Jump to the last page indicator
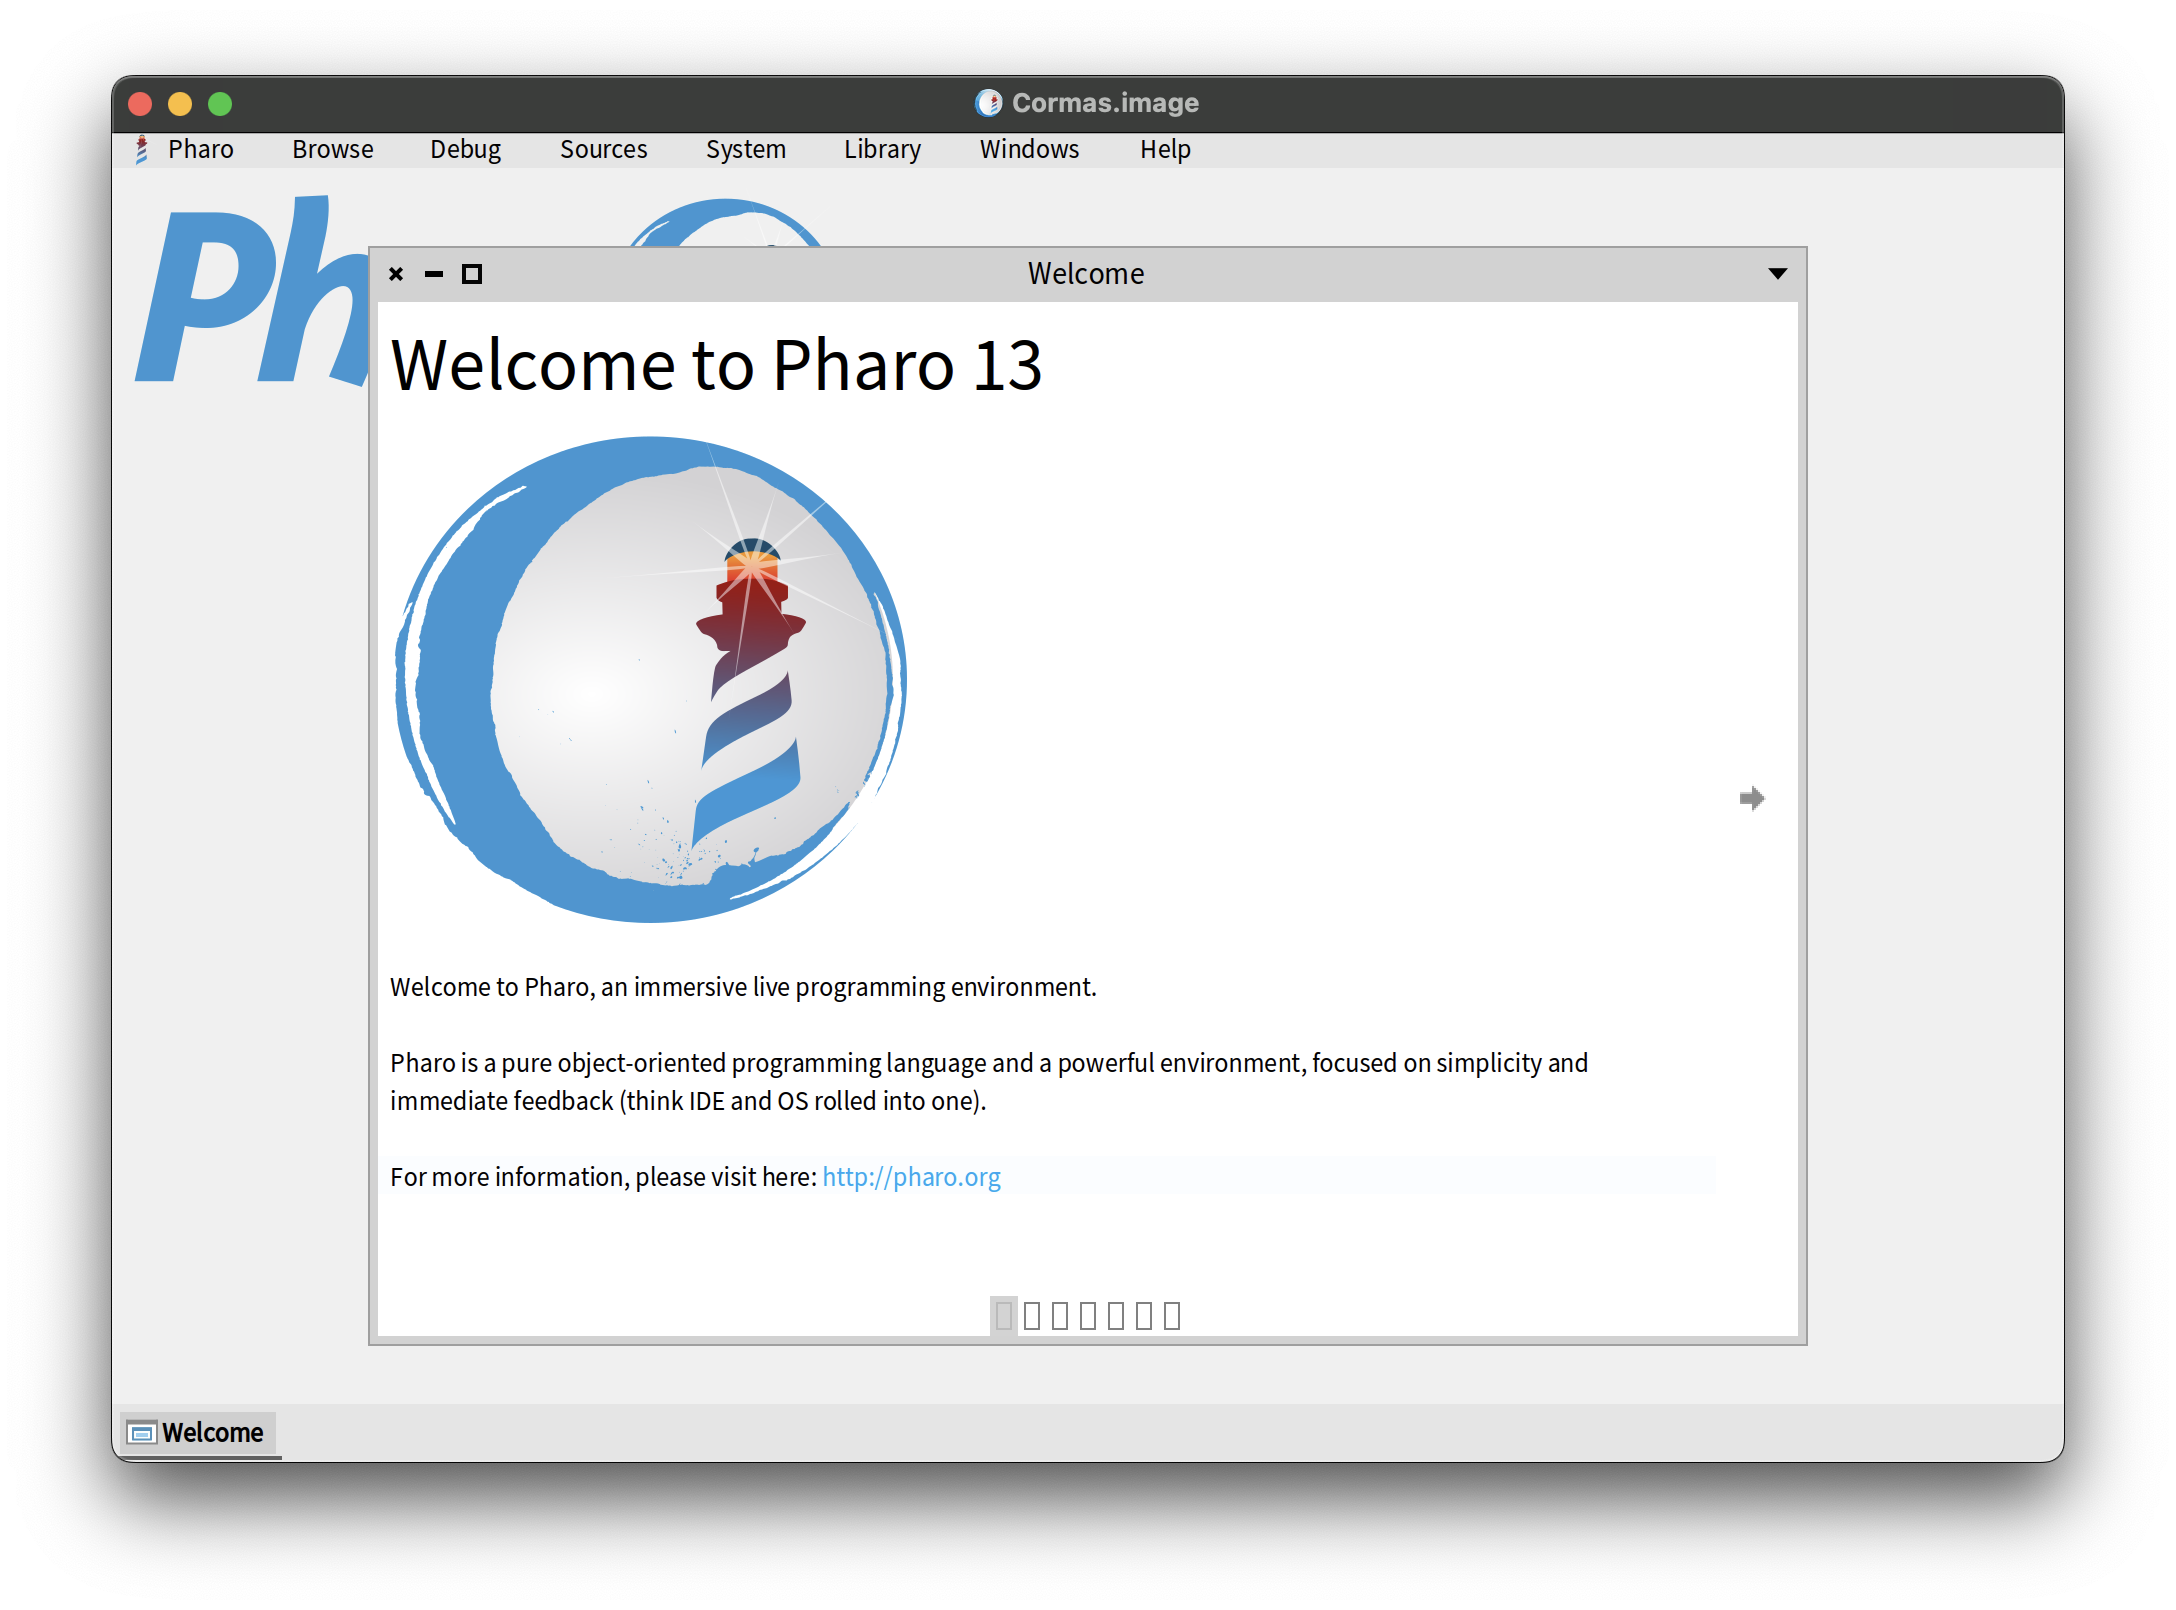Screen dimensions: 2176x1610 coord(1172,1315)
